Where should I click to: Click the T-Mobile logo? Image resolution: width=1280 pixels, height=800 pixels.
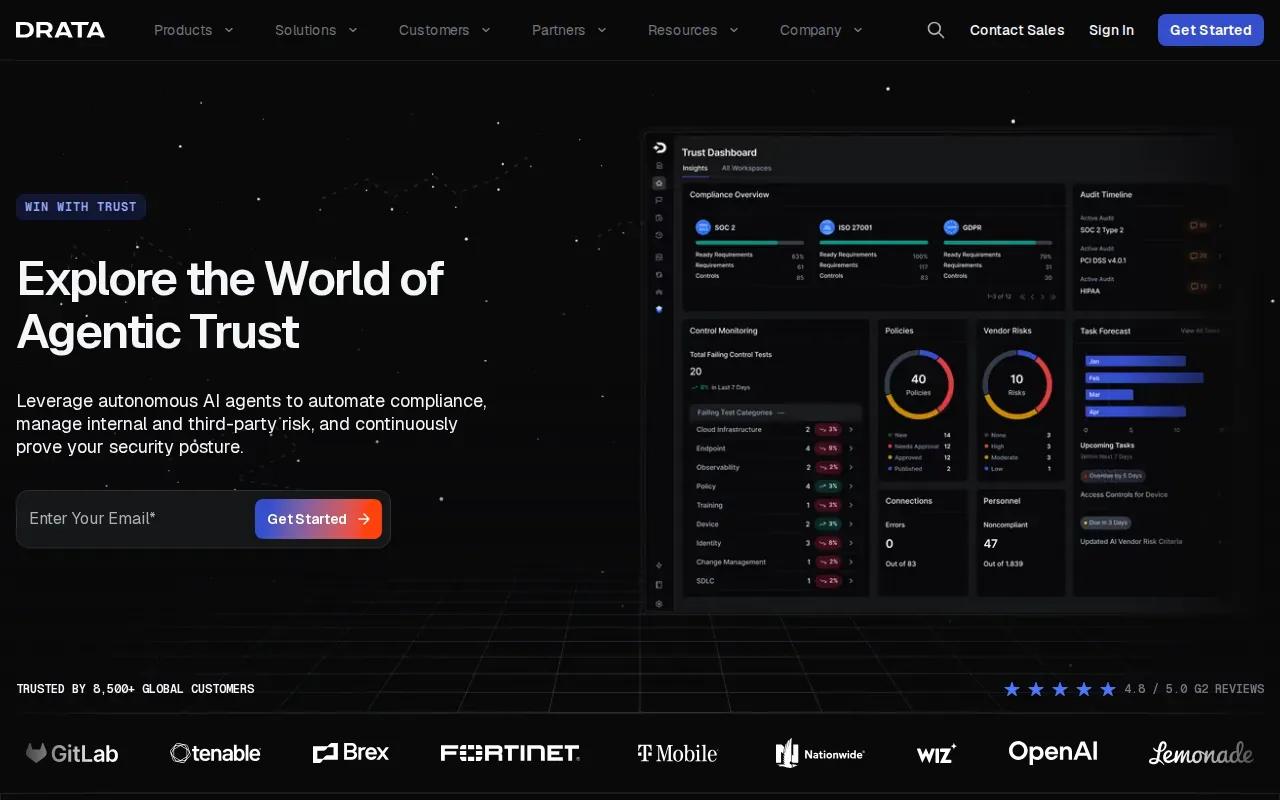pos(677,753)
